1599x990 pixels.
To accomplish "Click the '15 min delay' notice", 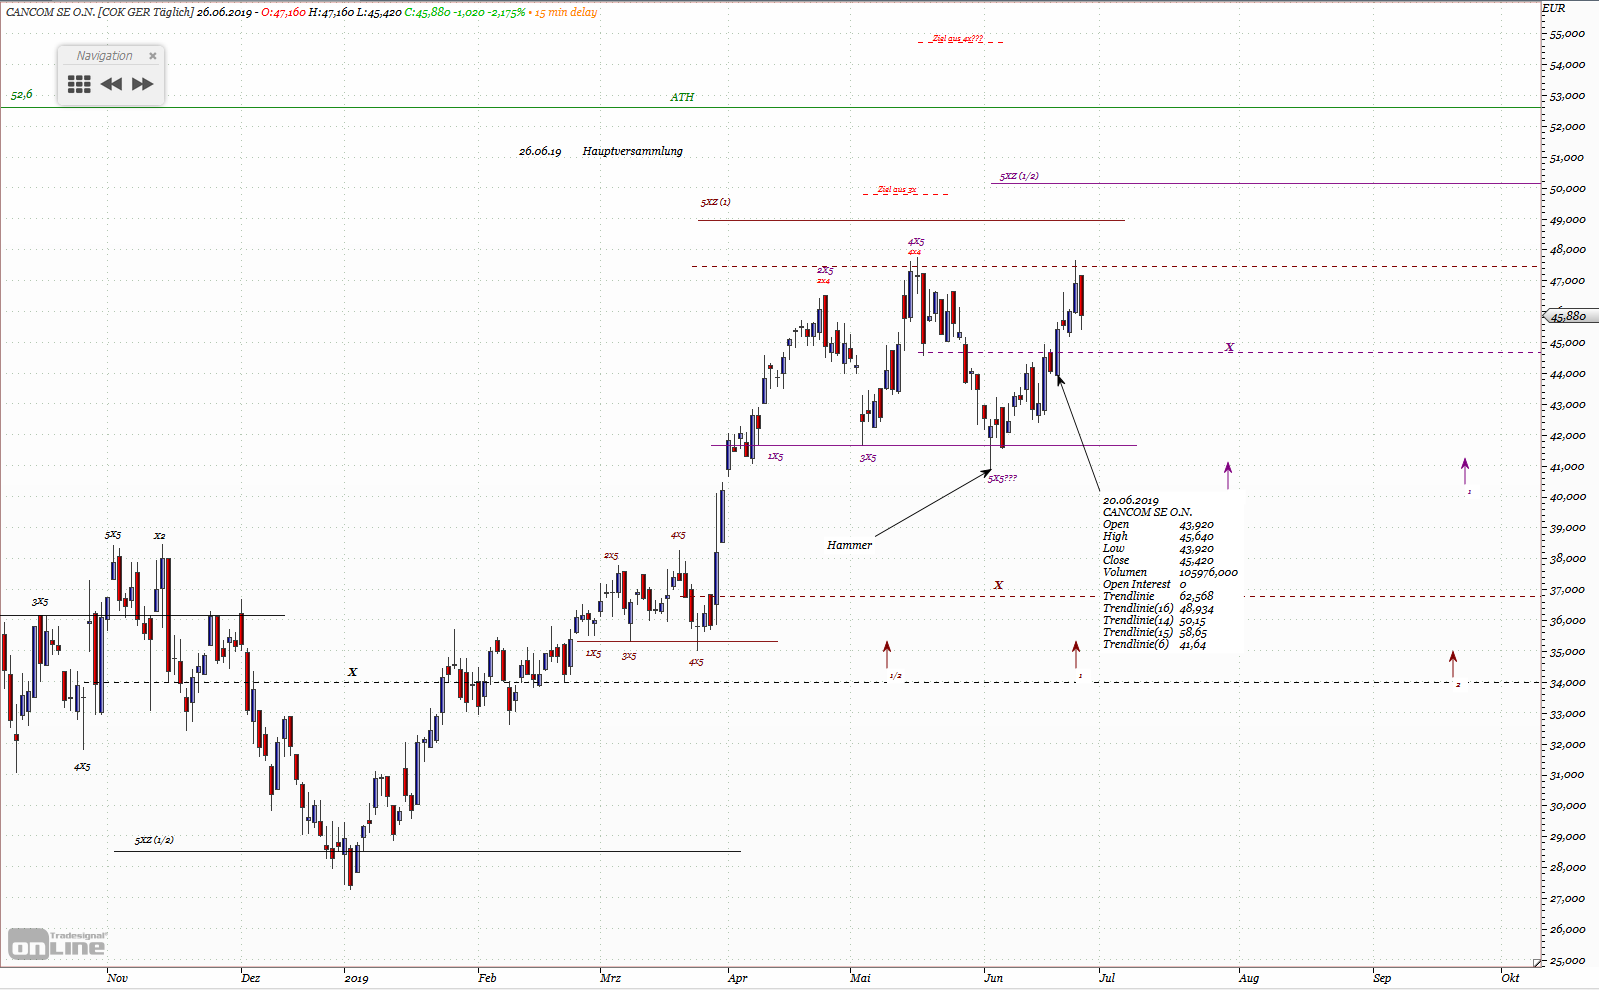I will pyautogui.click(x=566, y=12).
